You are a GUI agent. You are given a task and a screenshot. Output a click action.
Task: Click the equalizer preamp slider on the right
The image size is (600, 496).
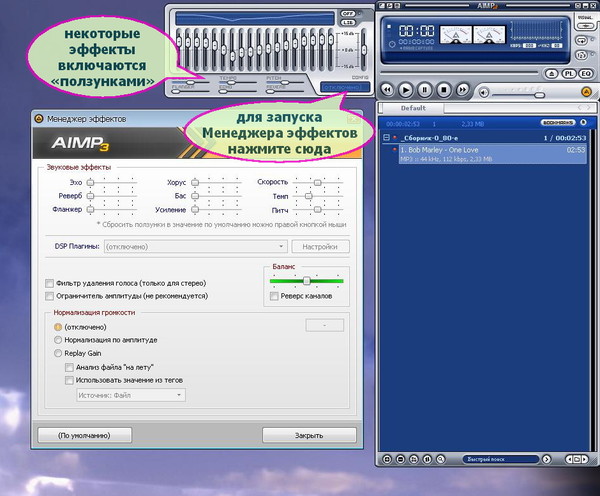point(364,50)
